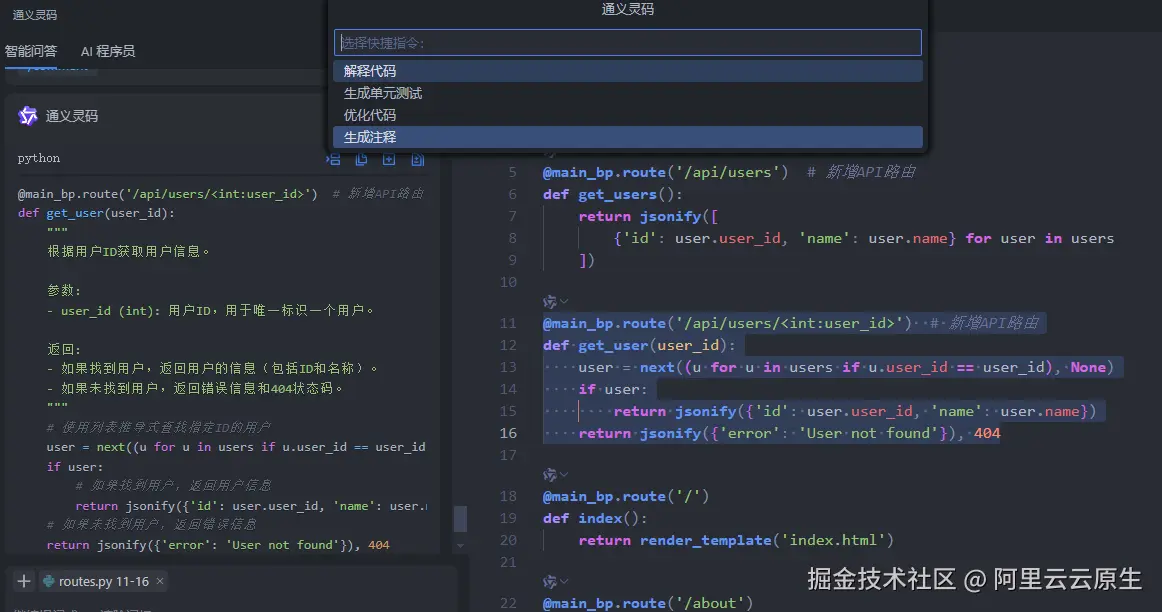1162x612 pixels.
Task: Click 'def index():' line in the editor
Action: click(595, 518)
